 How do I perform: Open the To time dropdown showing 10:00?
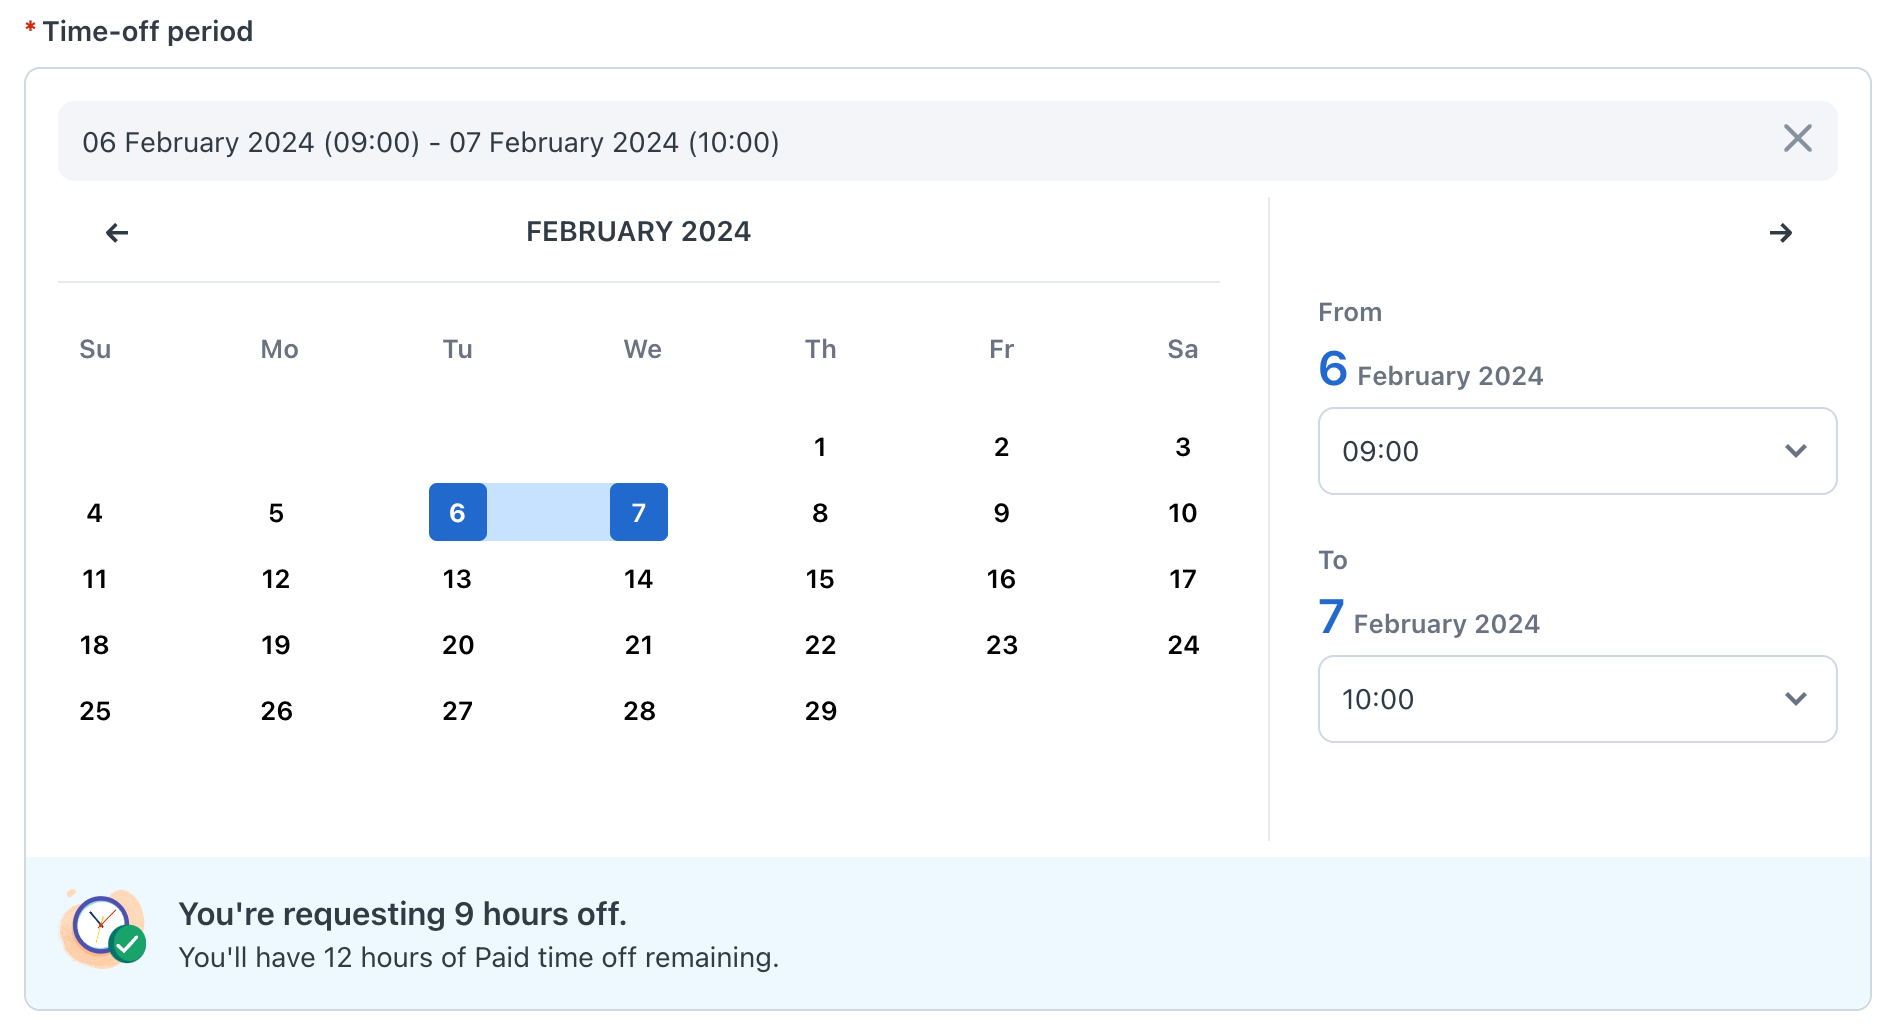pyautogui.click(x=1577, y=699)
